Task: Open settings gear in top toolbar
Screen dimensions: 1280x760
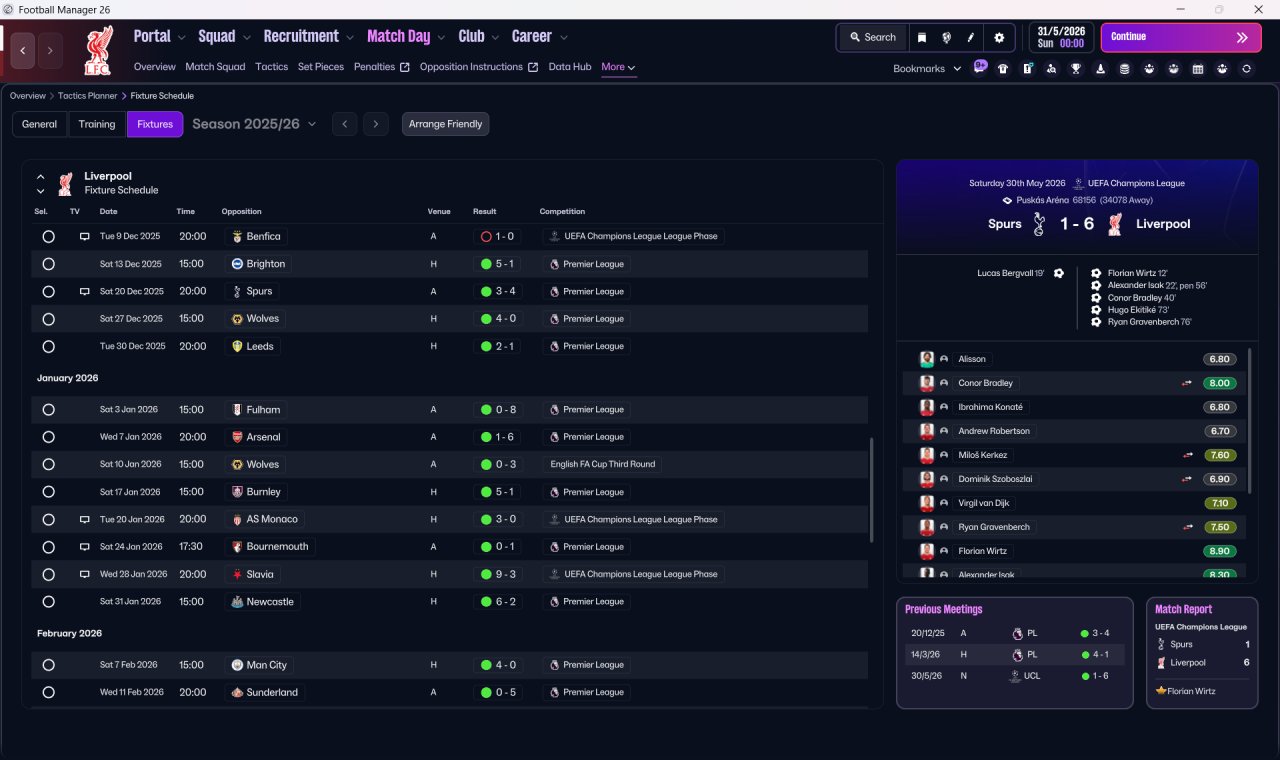Action: (998, 37)
